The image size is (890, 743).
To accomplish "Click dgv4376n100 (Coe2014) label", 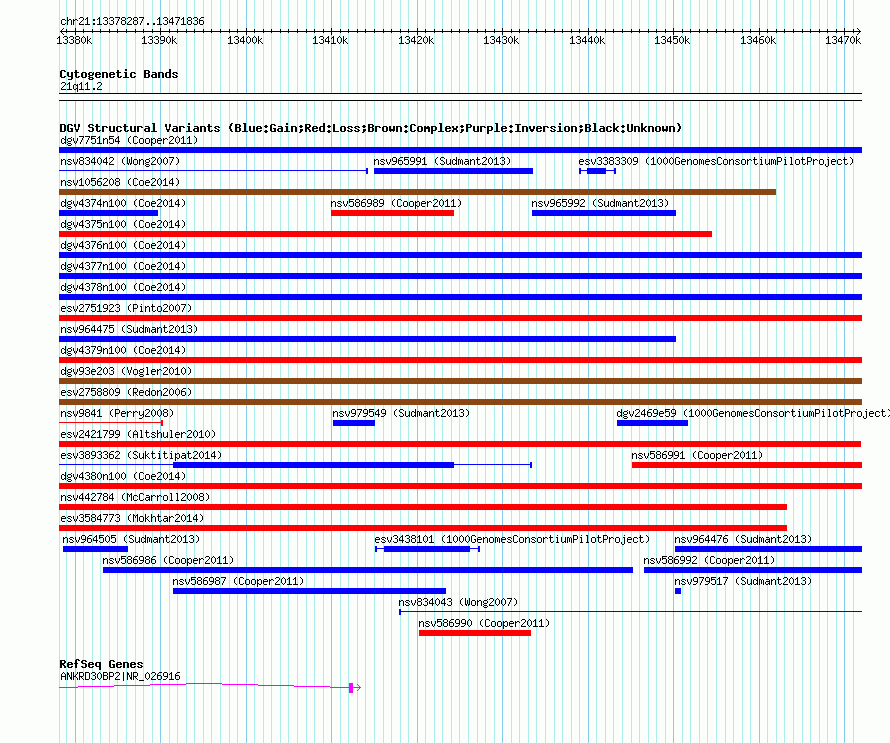I will click(x=123, y=245).
